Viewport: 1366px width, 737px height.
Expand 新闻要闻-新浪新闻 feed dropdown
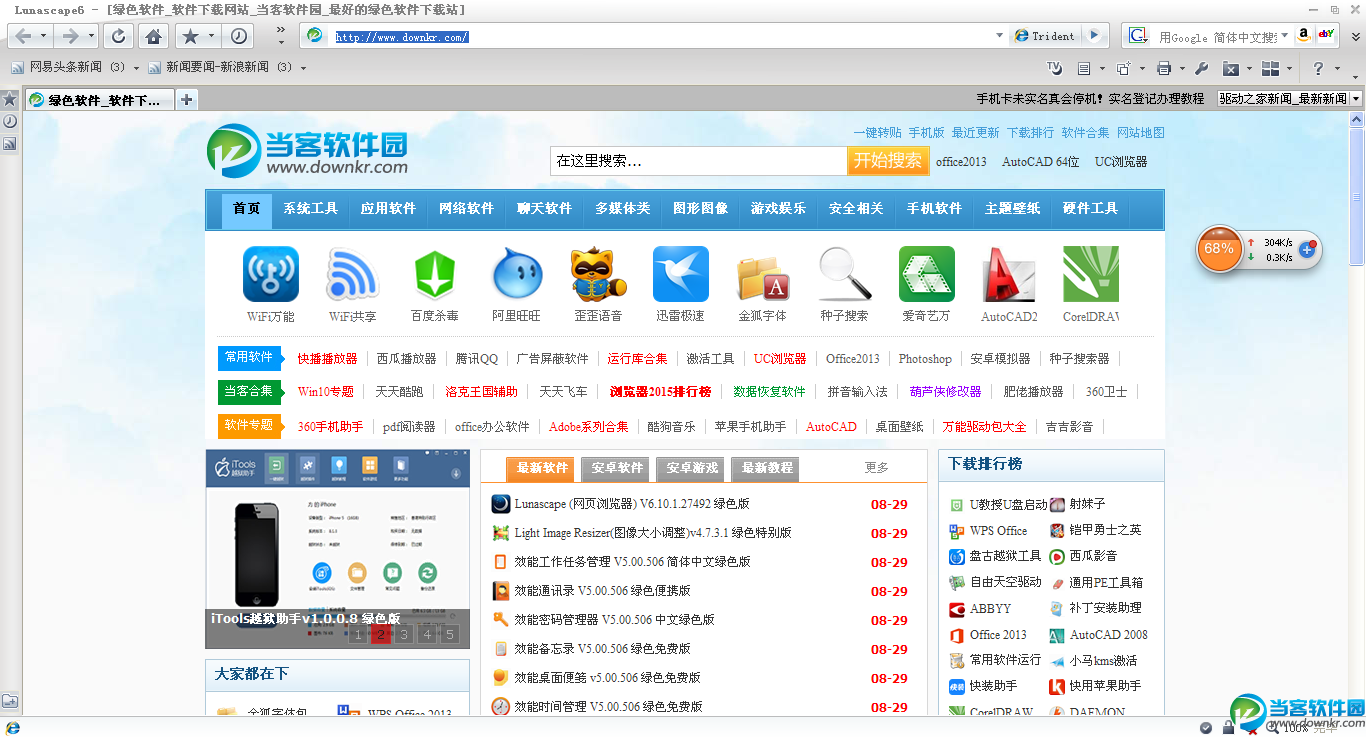click(x=303, y=68)
